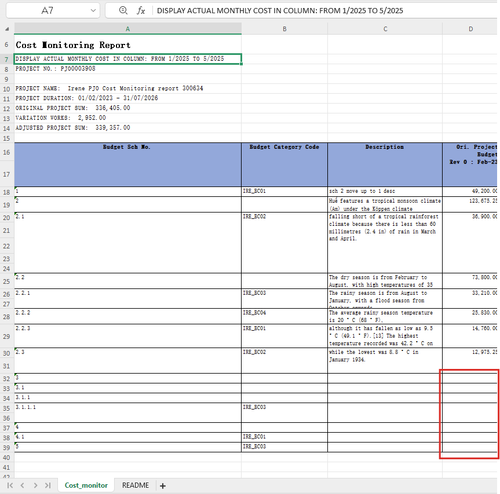Select the PROJECT DURATION cell
The width and height of the screenshot is (500, 494).
tap(128, 98)
